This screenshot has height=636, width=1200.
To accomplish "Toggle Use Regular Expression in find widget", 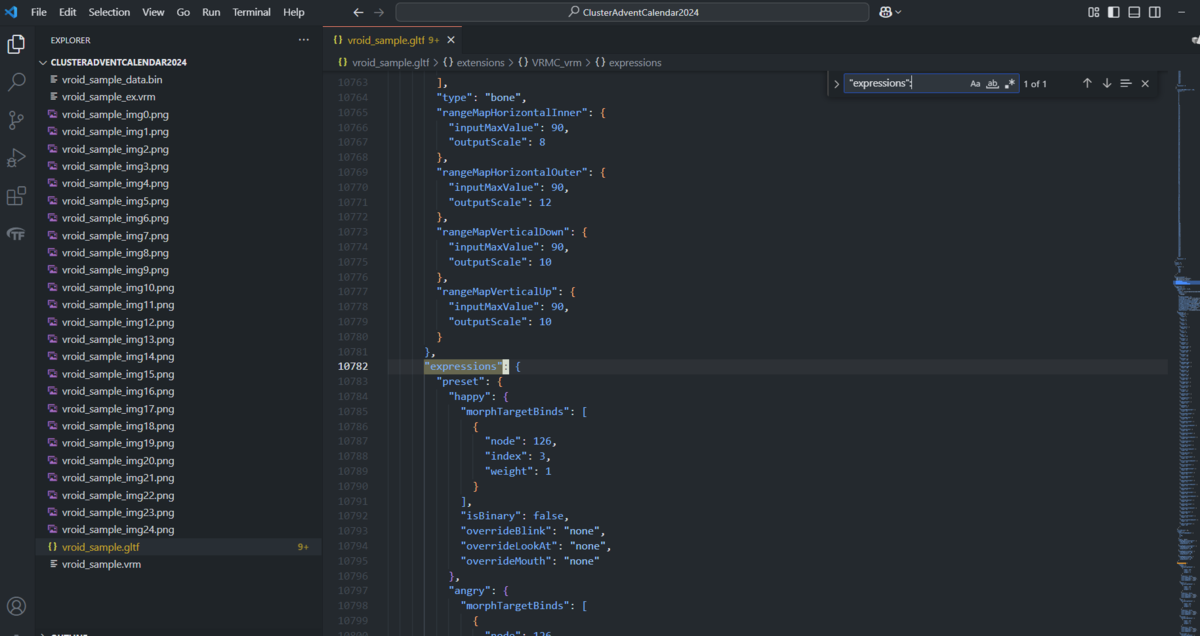I will click(1009, 84).
